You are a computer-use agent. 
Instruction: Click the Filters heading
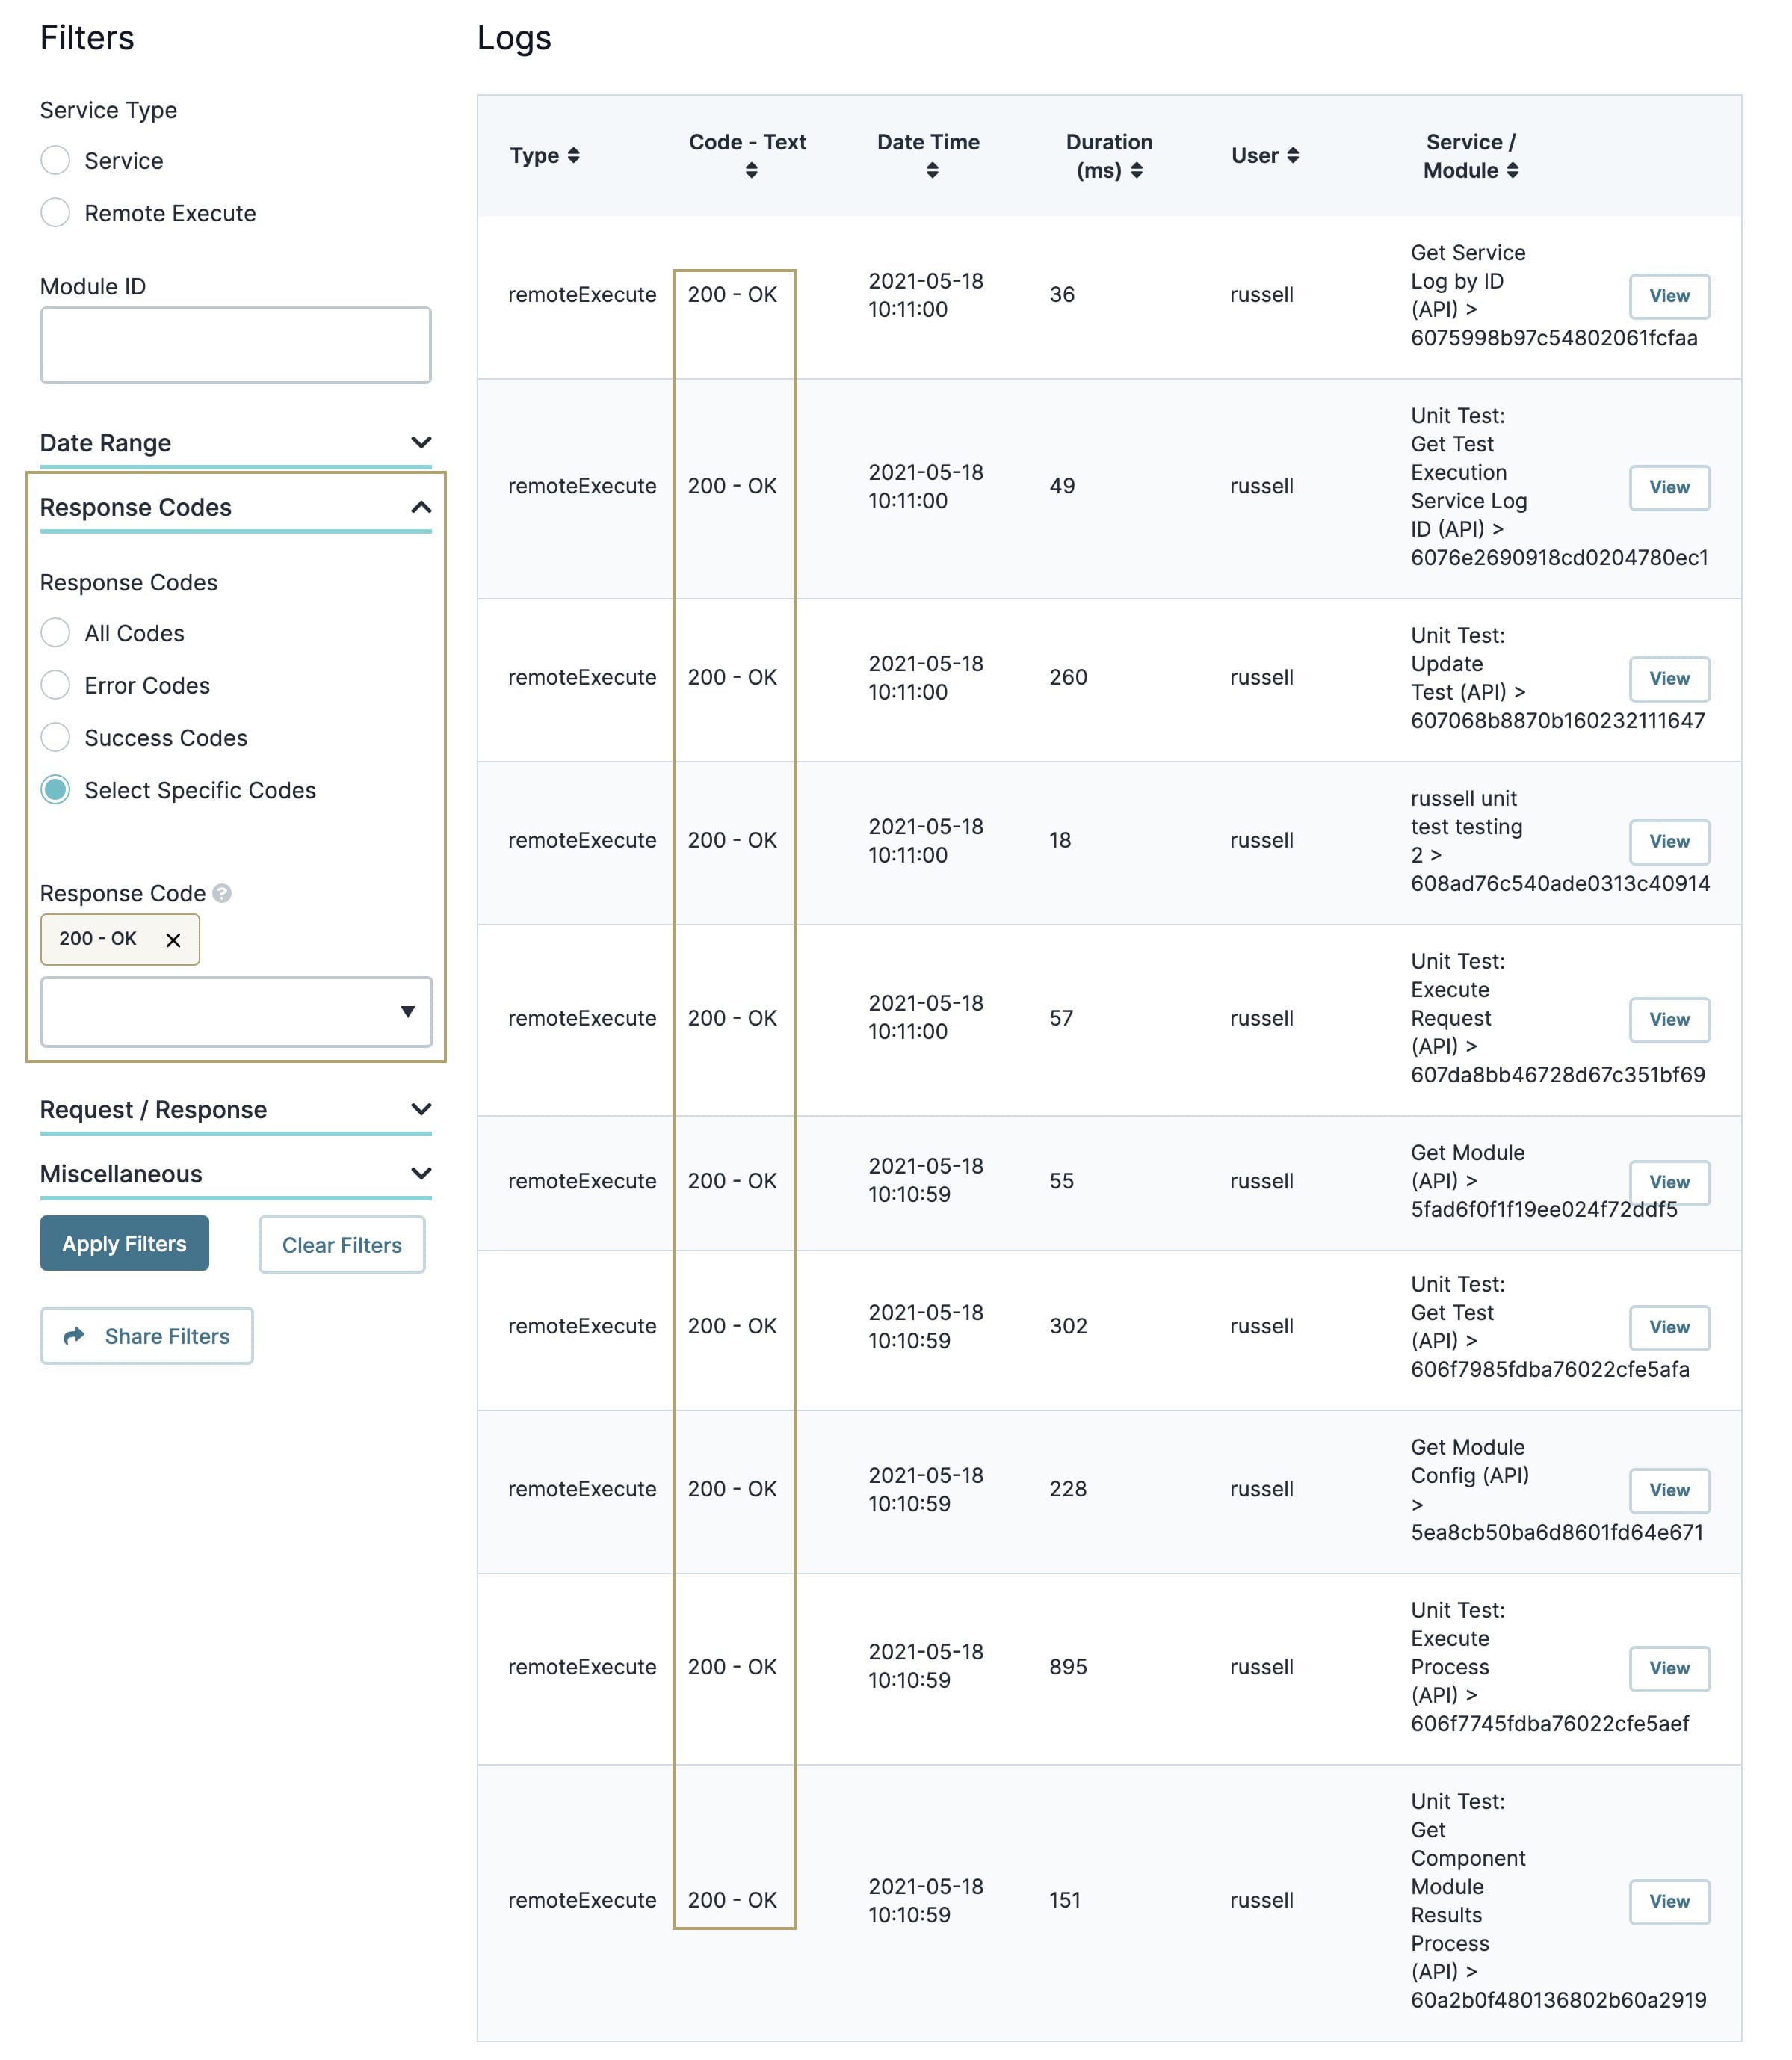coord(87,38)
